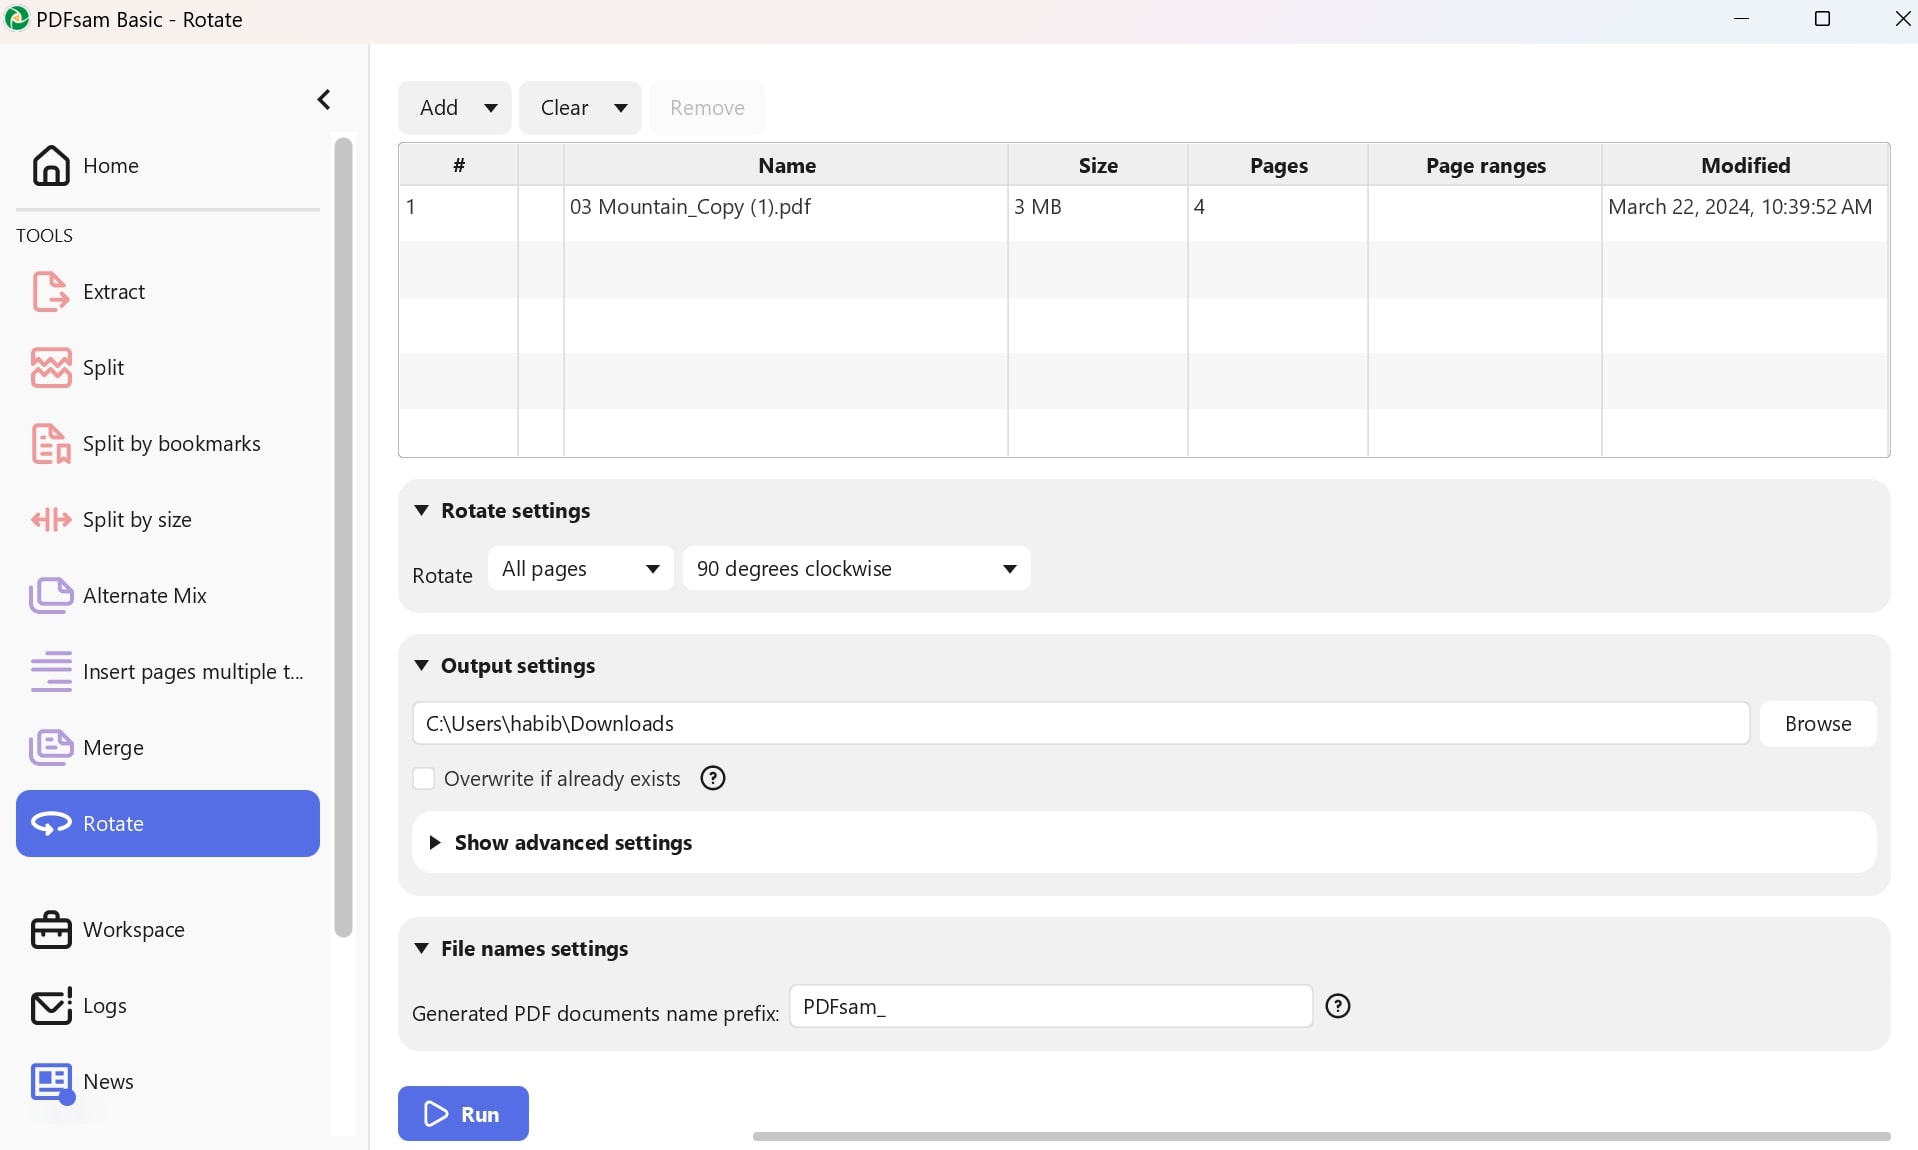Collapse the Rotate settings section
1918x1150 pixels.
coord(422,511)
